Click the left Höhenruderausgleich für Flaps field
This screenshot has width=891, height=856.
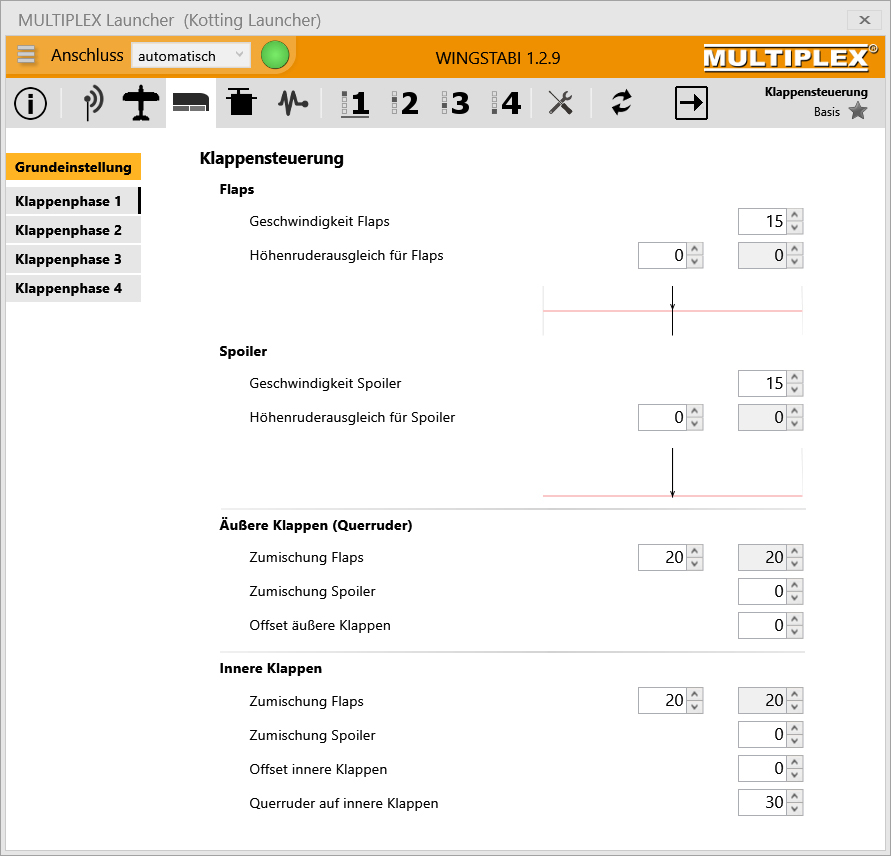pos(663,255)
